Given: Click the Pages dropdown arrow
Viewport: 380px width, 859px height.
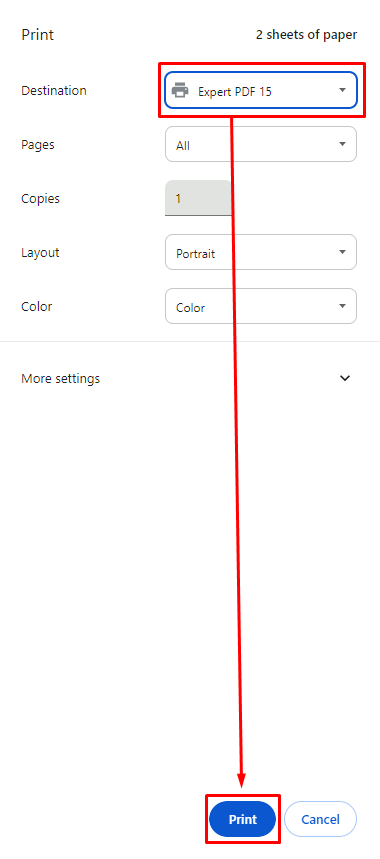Looking at the screenshot, I should pyautogui.click(x=342, y=144).
